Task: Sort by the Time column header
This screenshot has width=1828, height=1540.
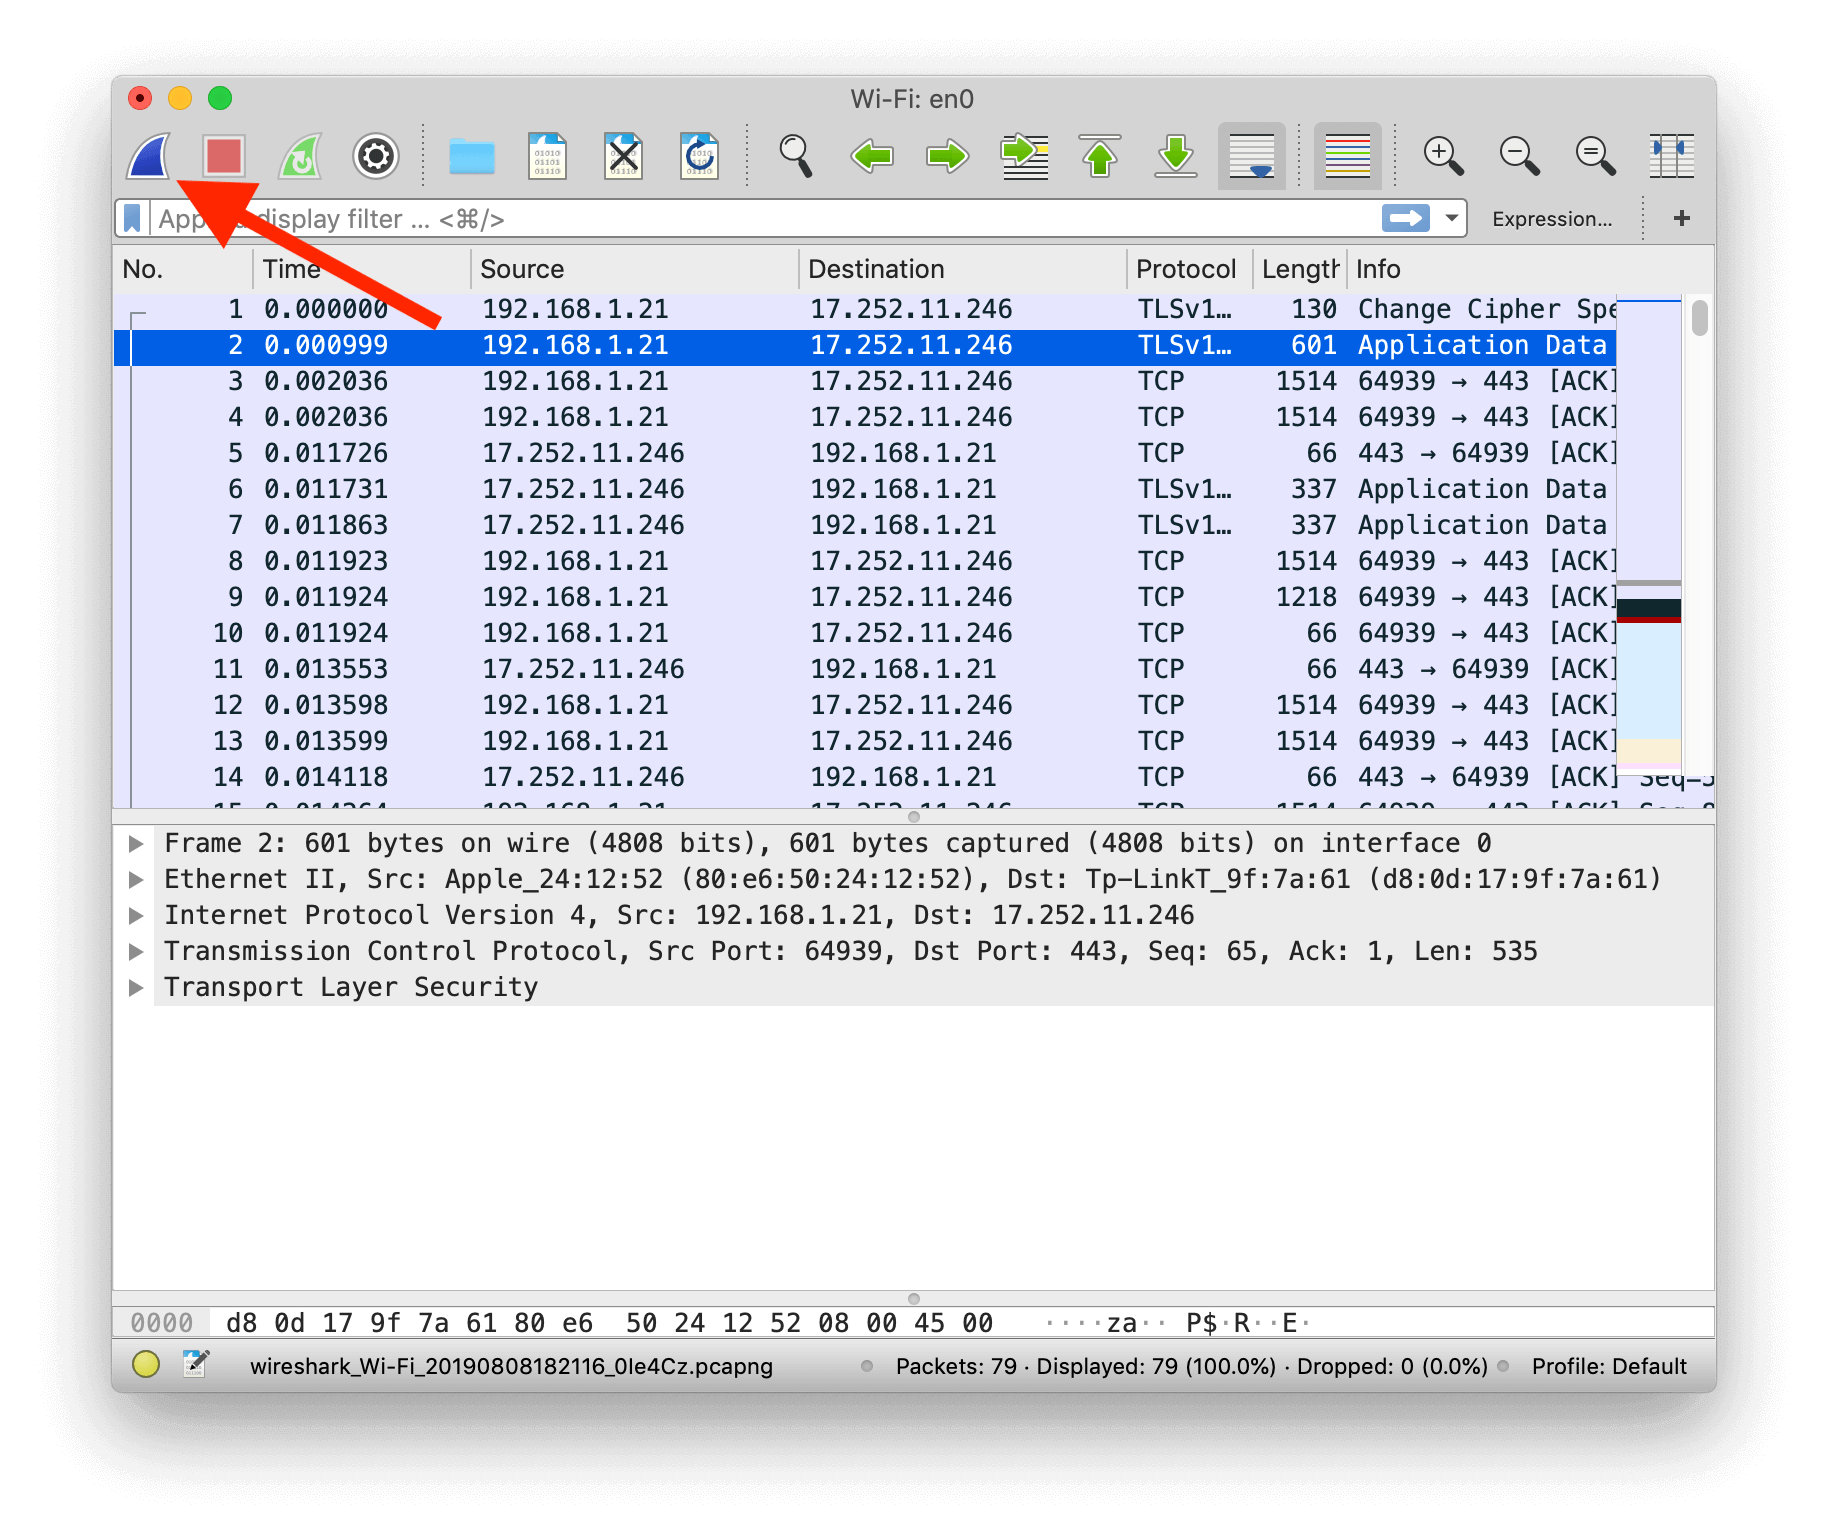Action: [361, 269]
